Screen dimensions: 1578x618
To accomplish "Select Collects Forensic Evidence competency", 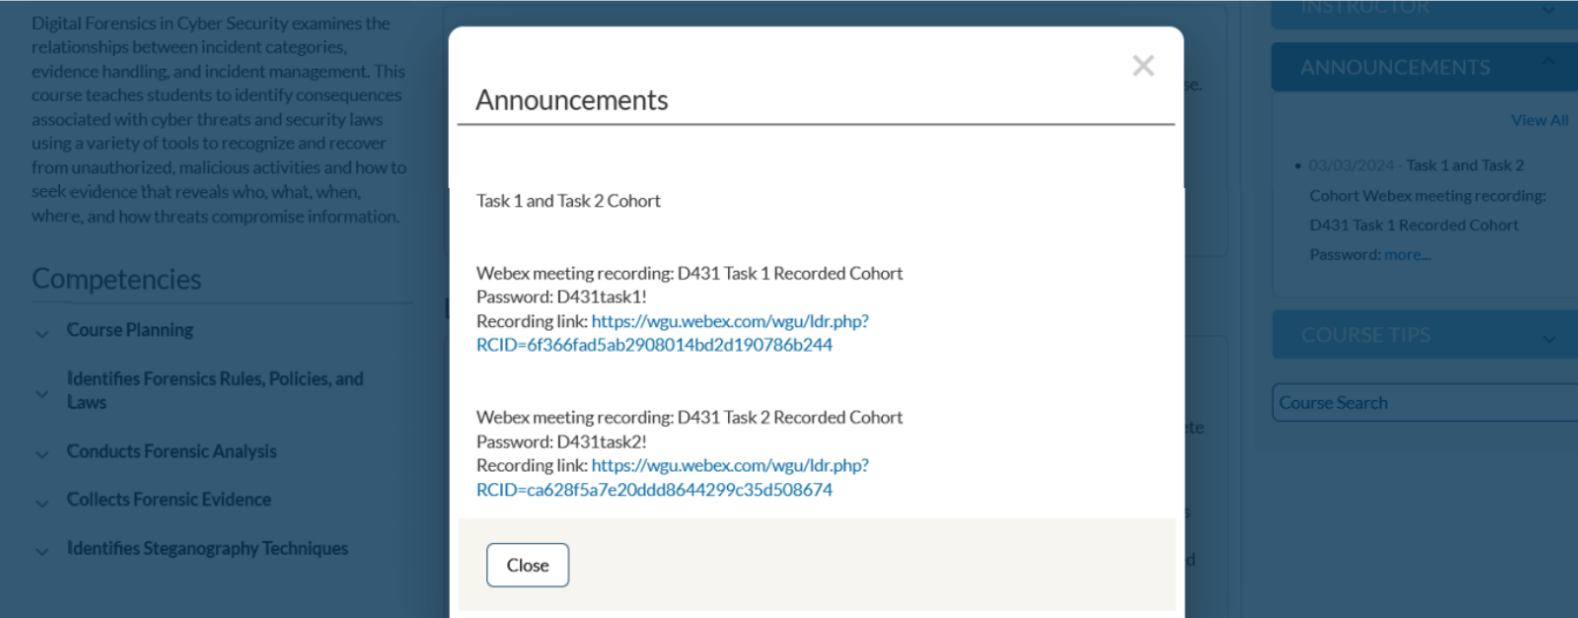I will 169,499.
